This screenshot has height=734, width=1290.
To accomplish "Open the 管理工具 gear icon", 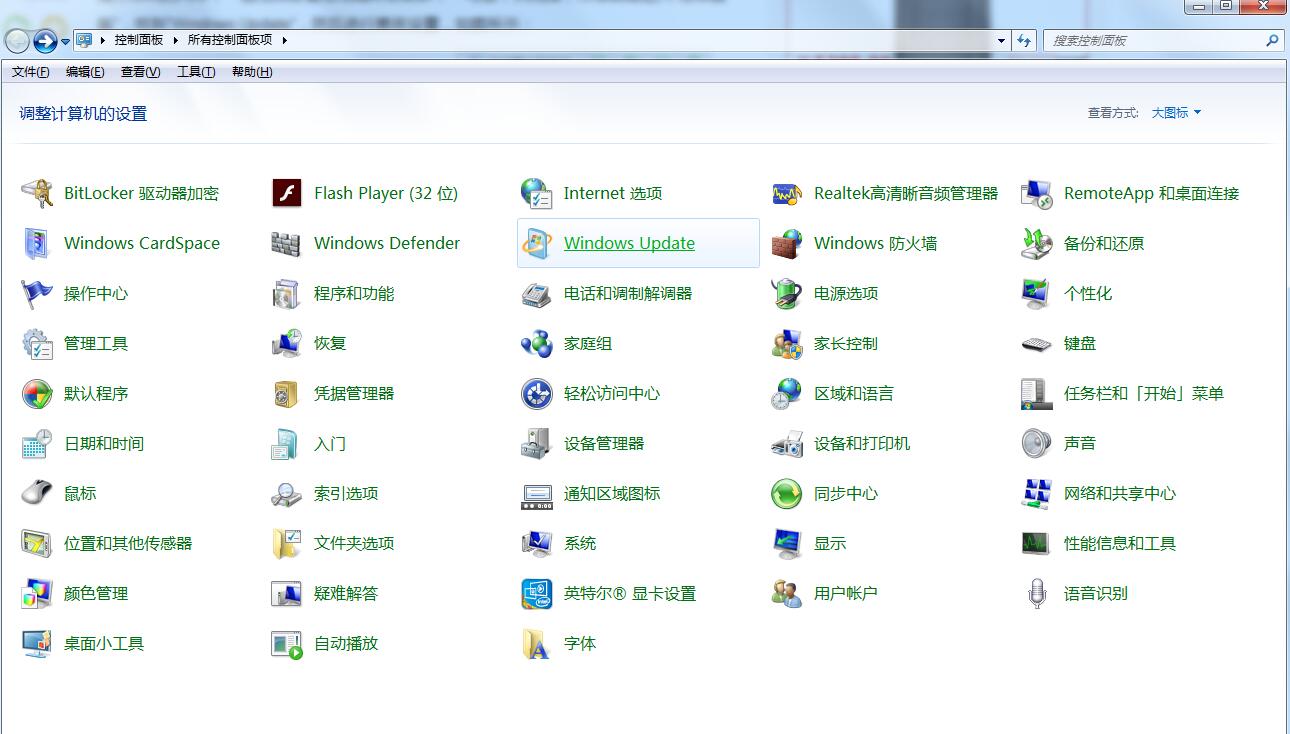I will pos(37,343).
